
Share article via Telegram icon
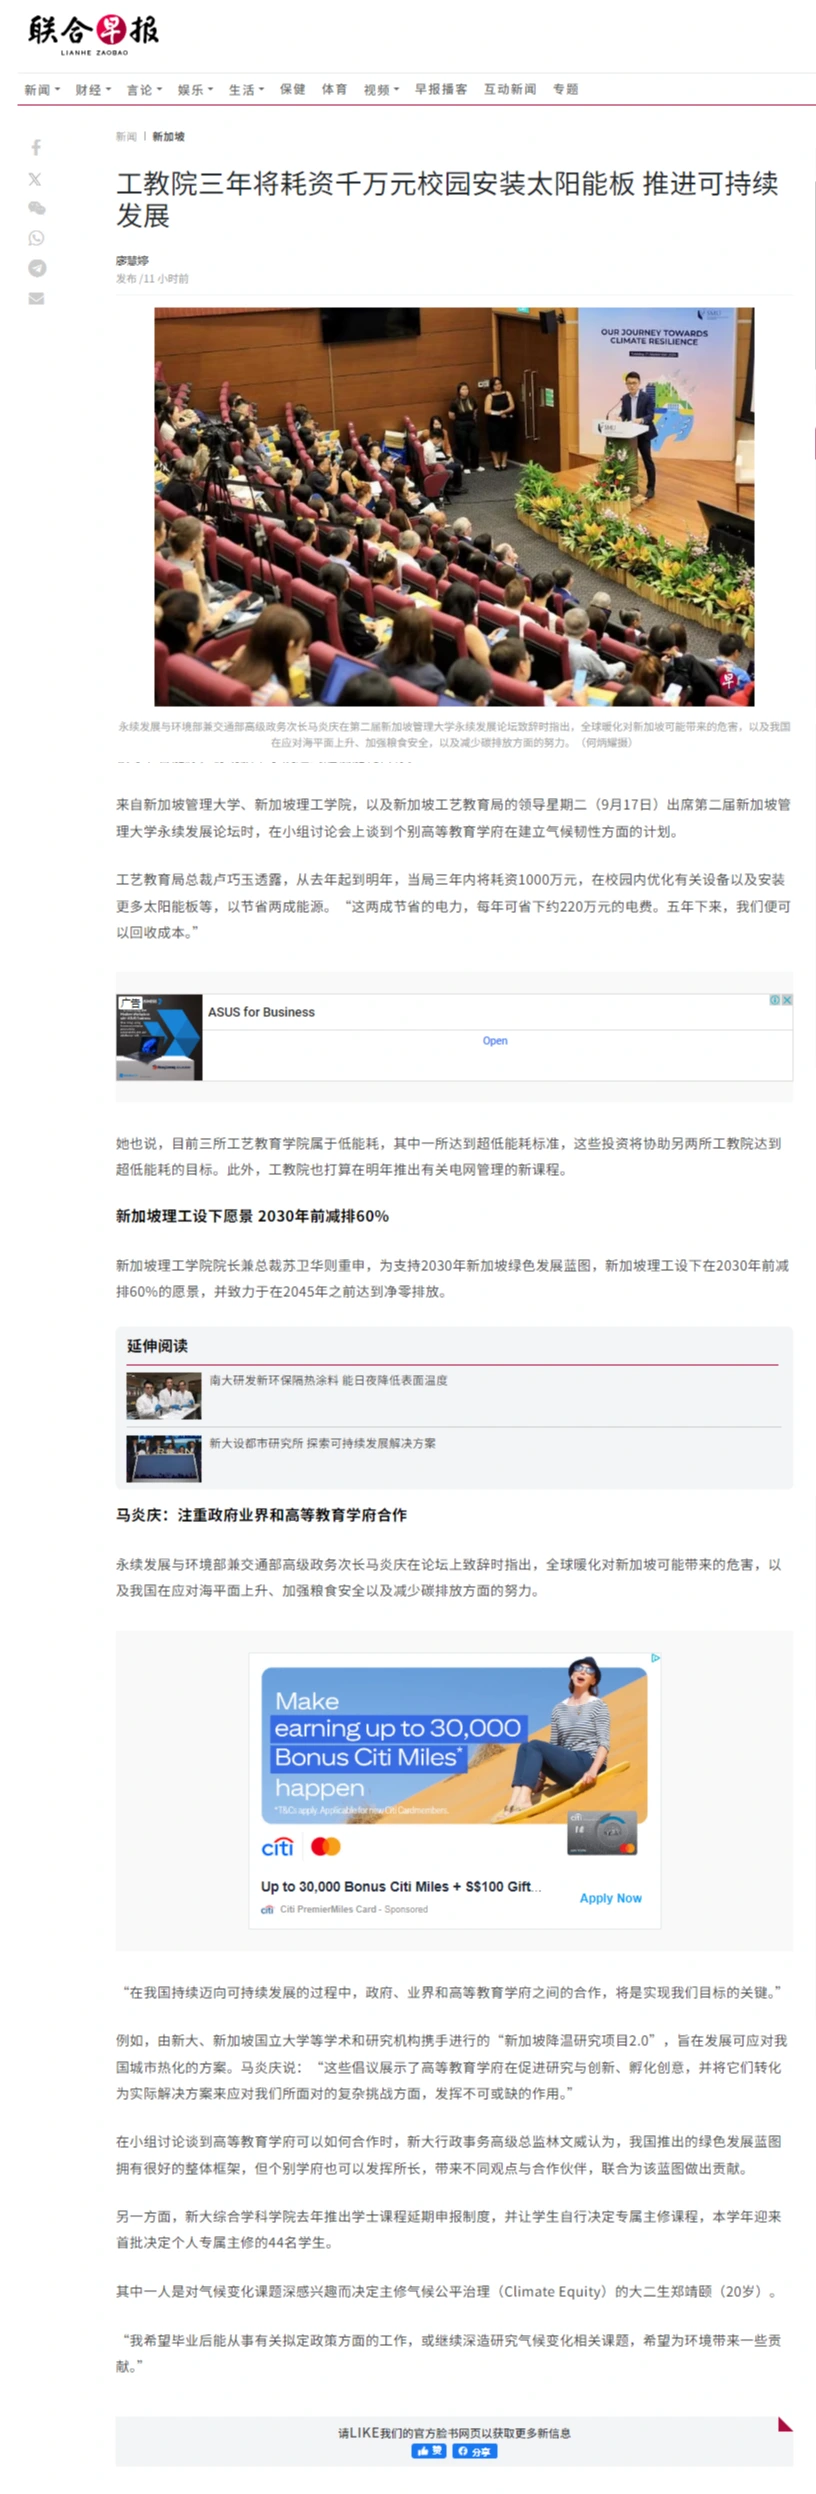point(36,268)
